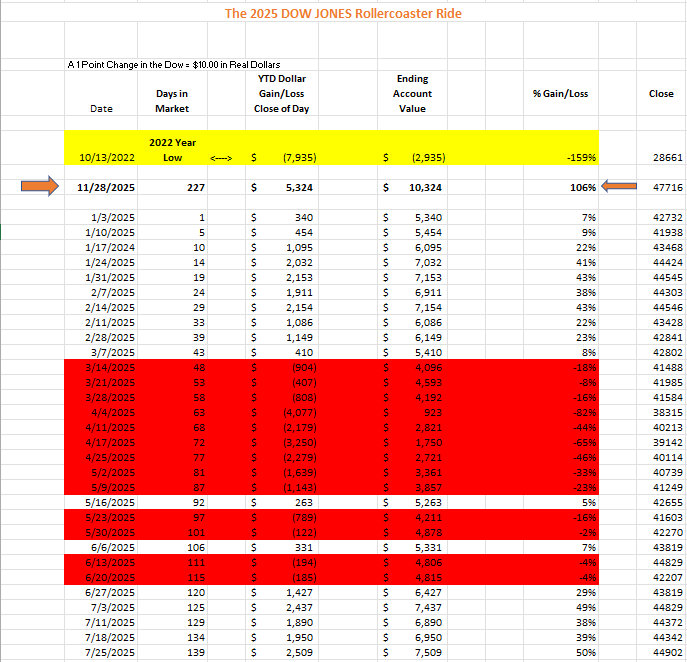687x662 pixels.
Task: Select the -159% gain/loss cell
Action: point(581,157)
